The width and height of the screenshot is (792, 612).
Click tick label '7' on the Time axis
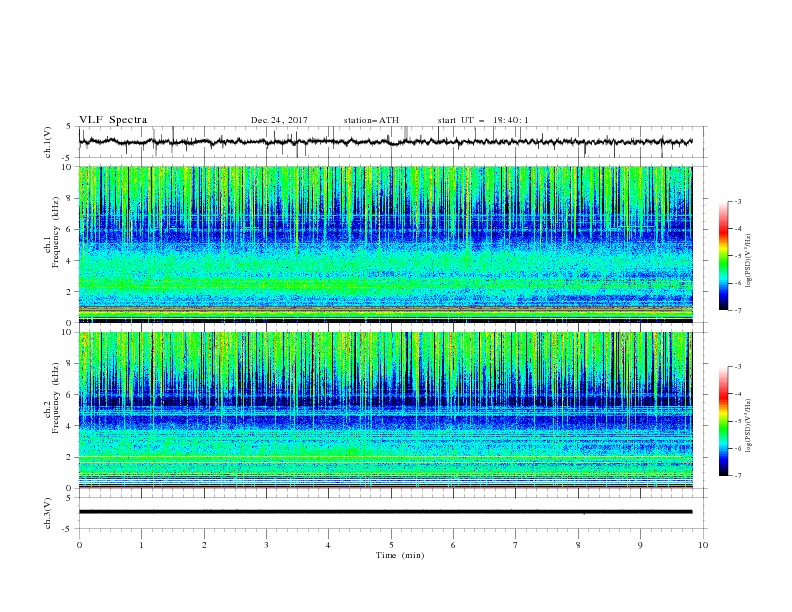pos(516,545)
